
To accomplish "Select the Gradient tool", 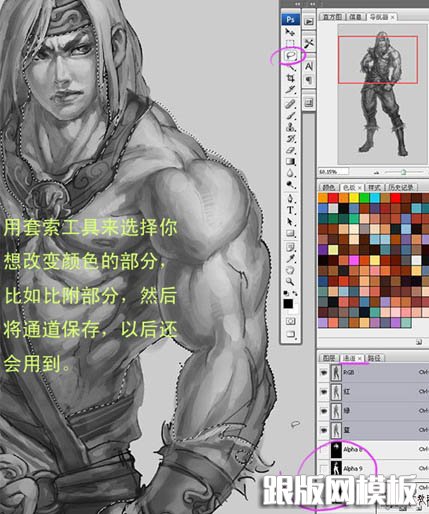I will [291, 162].
